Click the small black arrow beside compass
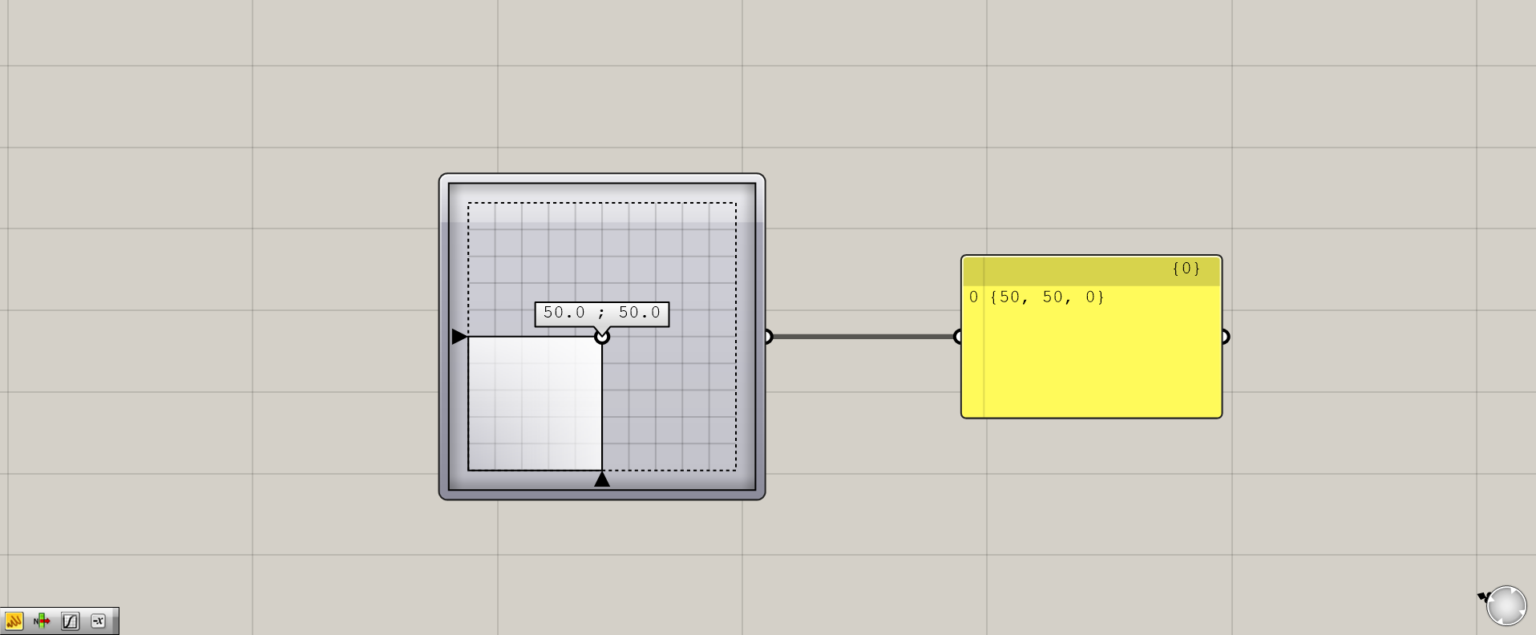1536x635 pixels. coord(1483,597)
